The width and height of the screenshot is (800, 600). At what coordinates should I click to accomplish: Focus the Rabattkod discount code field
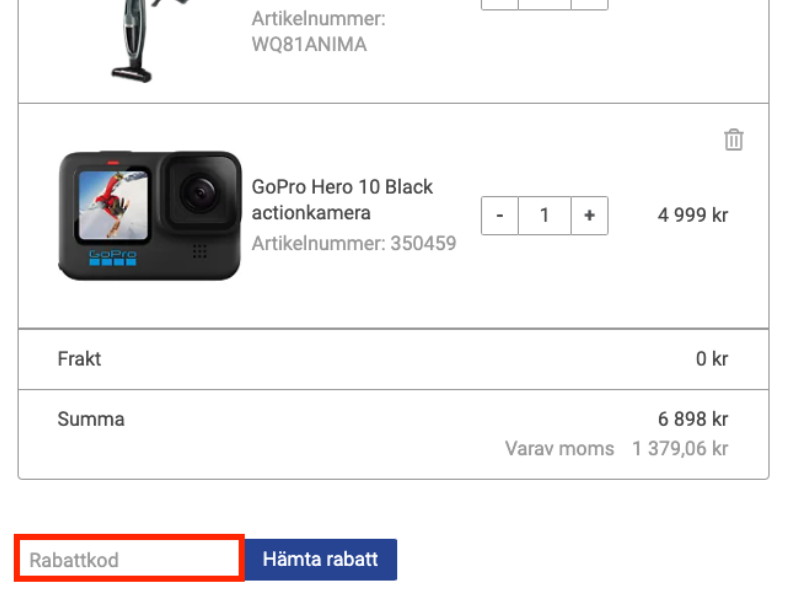(129, 559)
